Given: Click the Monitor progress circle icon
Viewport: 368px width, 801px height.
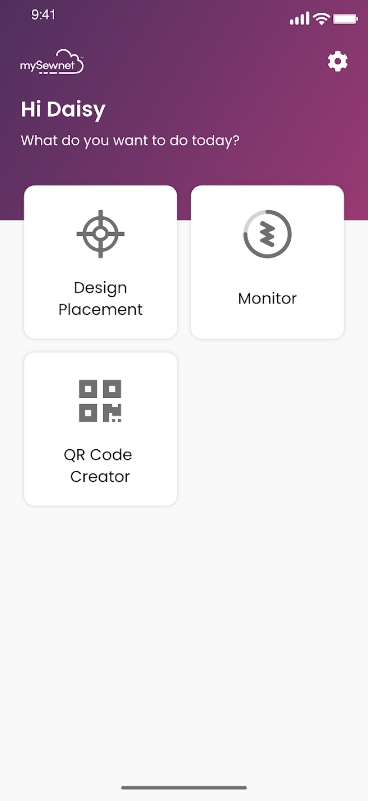Looking at the screenshot, I should pos(267,234).
